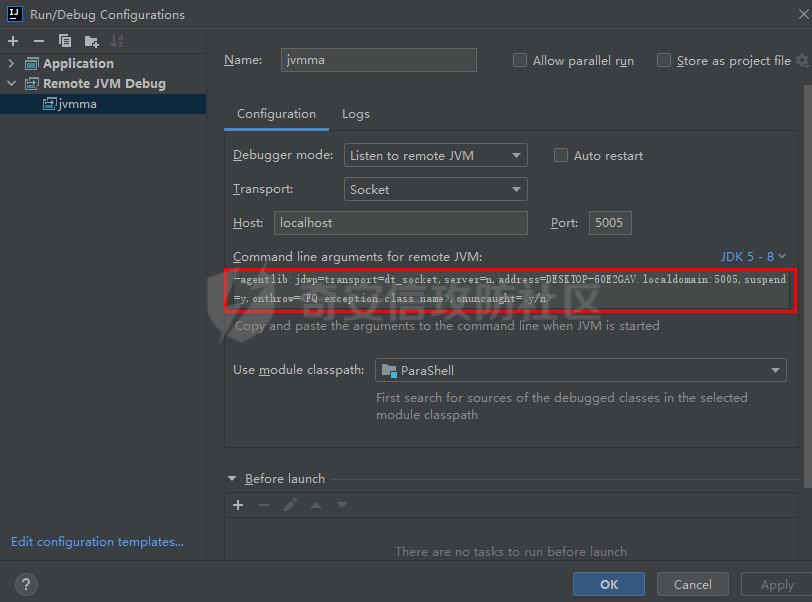The width and height of the screenshot is (812, 602).
Task: Switch to the Logs tab
Action: pos(356,114)
